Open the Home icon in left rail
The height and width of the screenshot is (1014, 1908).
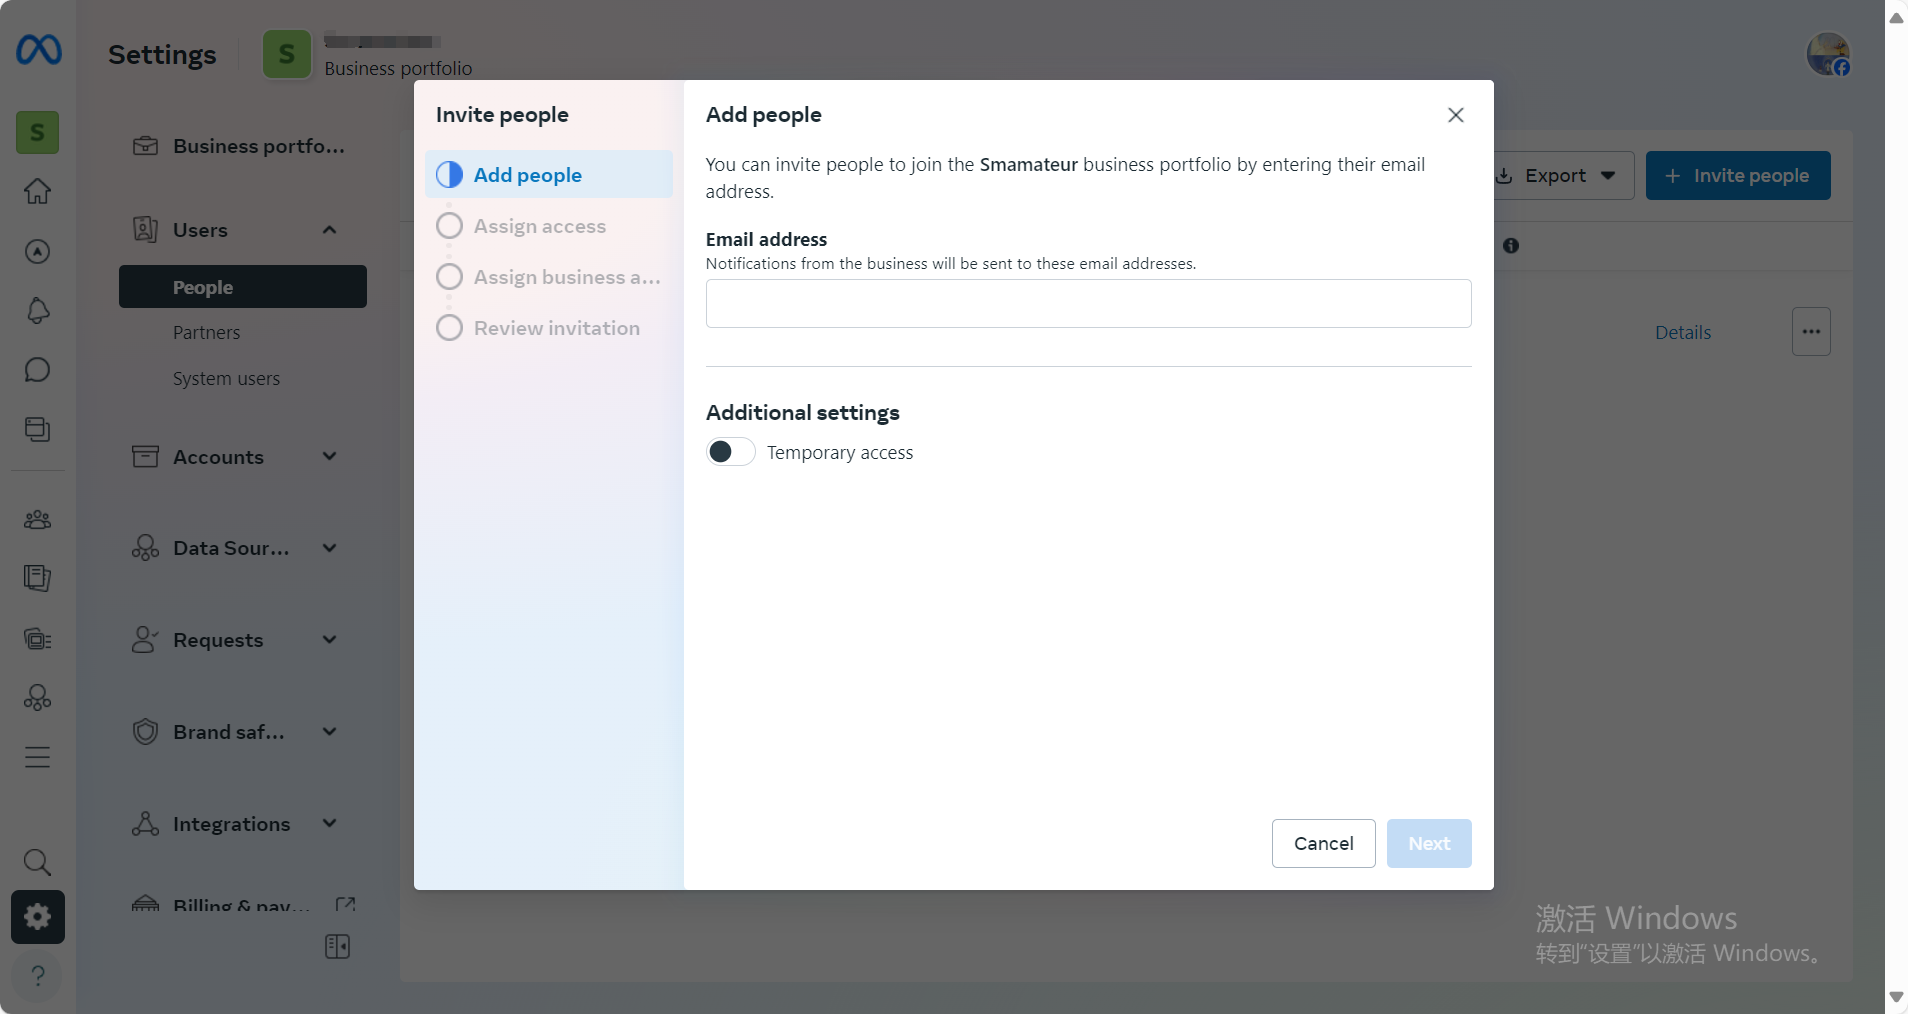pos(38,191)
